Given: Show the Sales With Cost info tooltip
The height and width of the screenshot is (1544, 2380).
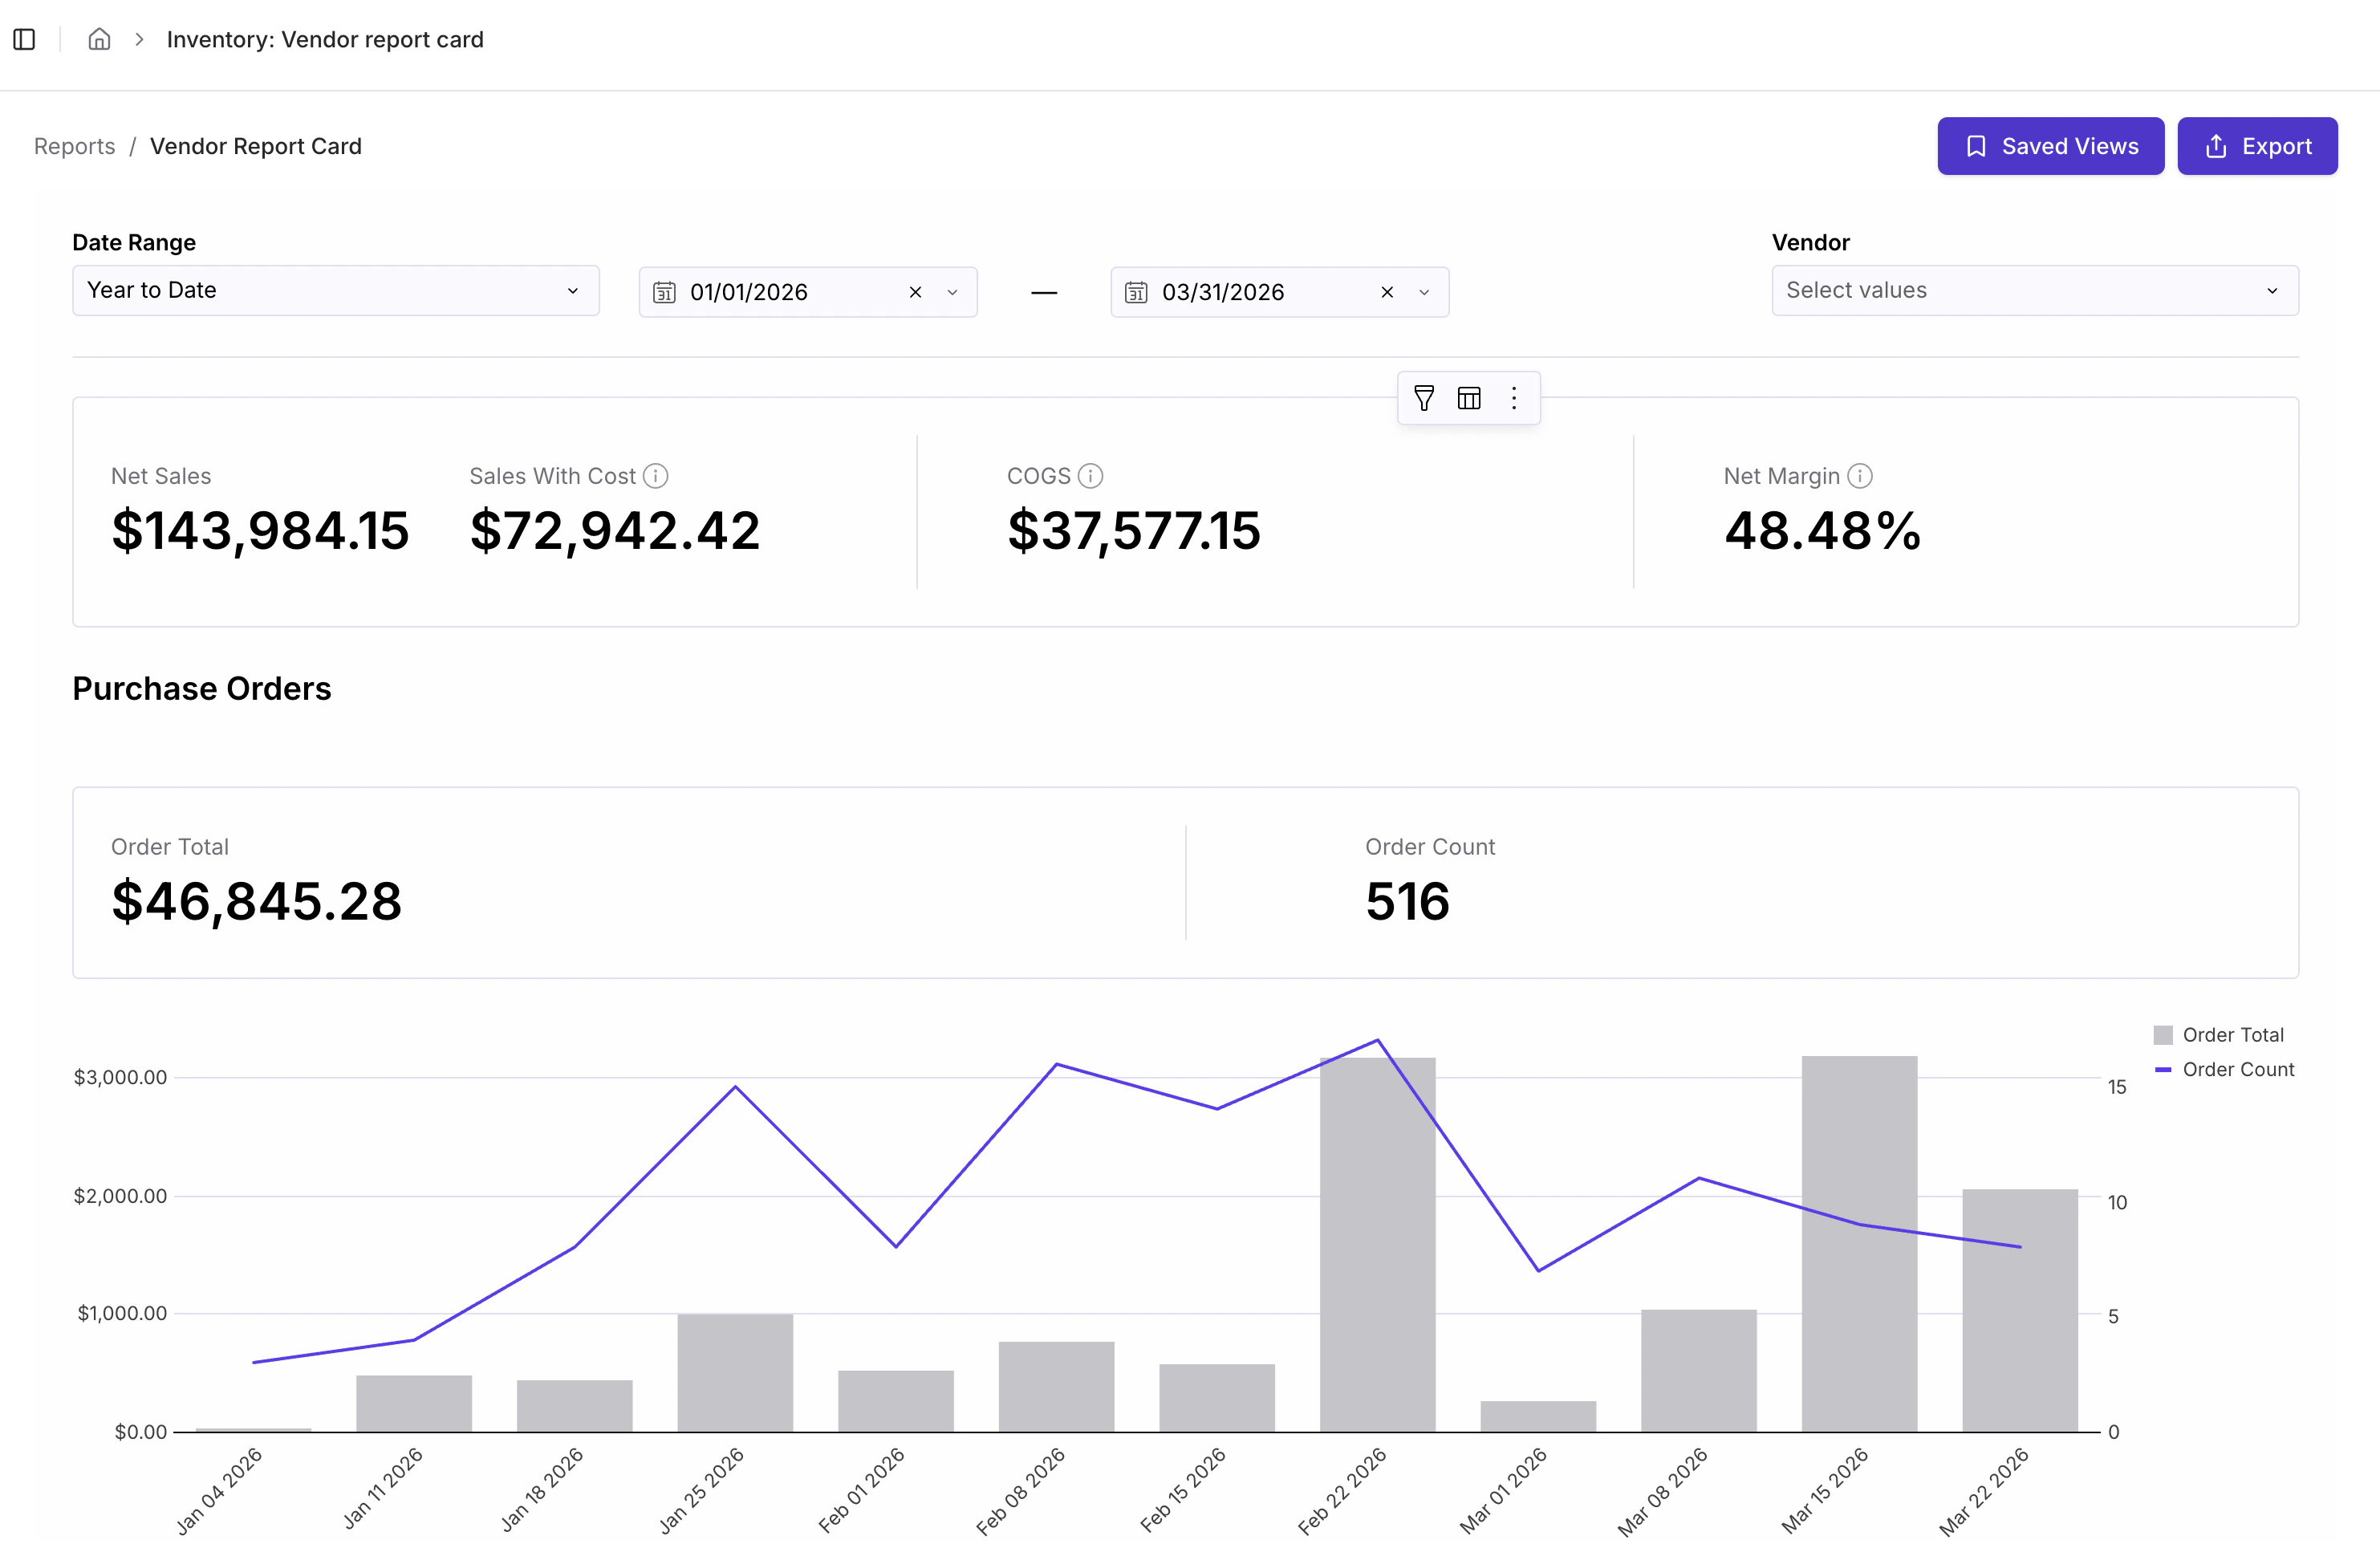Looking at the screenshot, I should pos(655,476).
